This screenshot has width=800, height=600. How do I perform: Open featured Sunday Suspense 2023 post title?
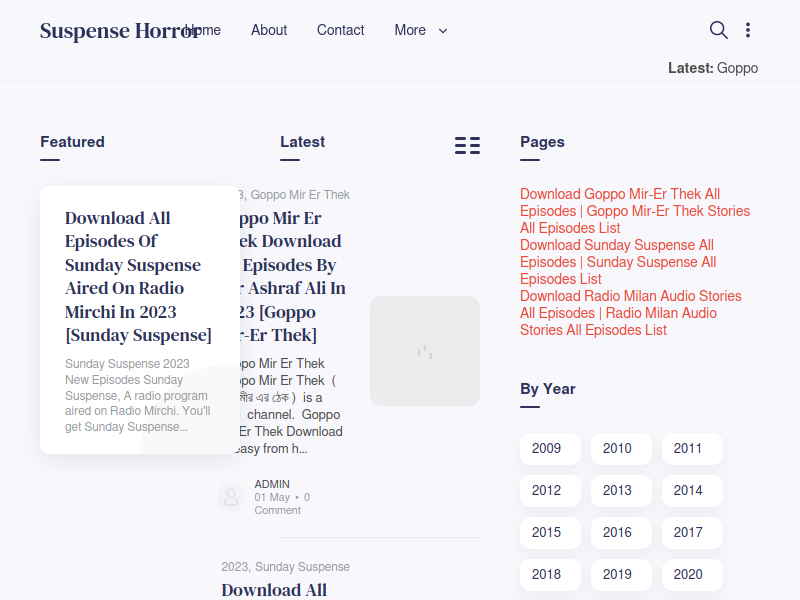138,276
